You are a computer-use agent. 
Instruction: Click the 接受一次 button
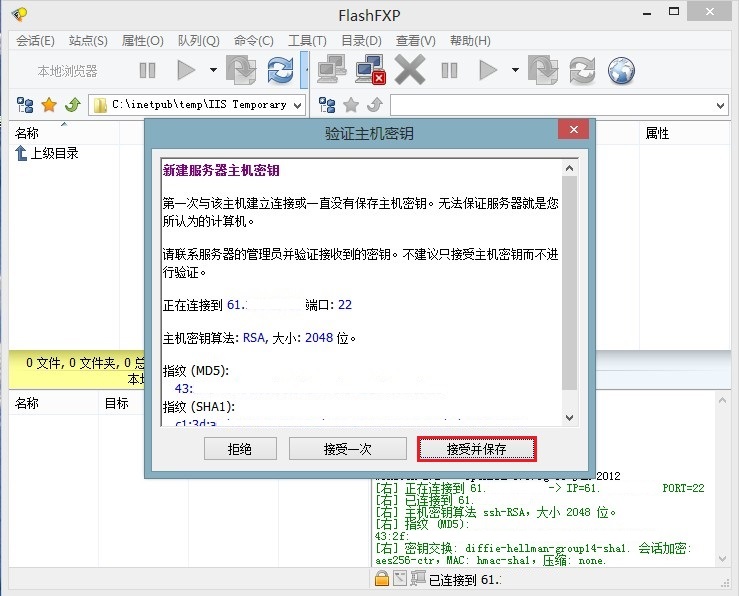tap(349, 449)
